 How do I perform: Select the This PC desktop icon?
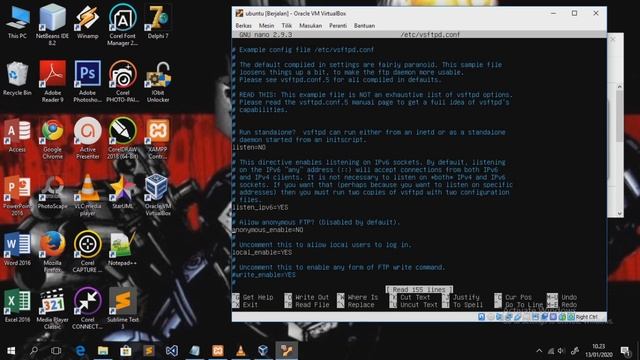pos(18,22)
